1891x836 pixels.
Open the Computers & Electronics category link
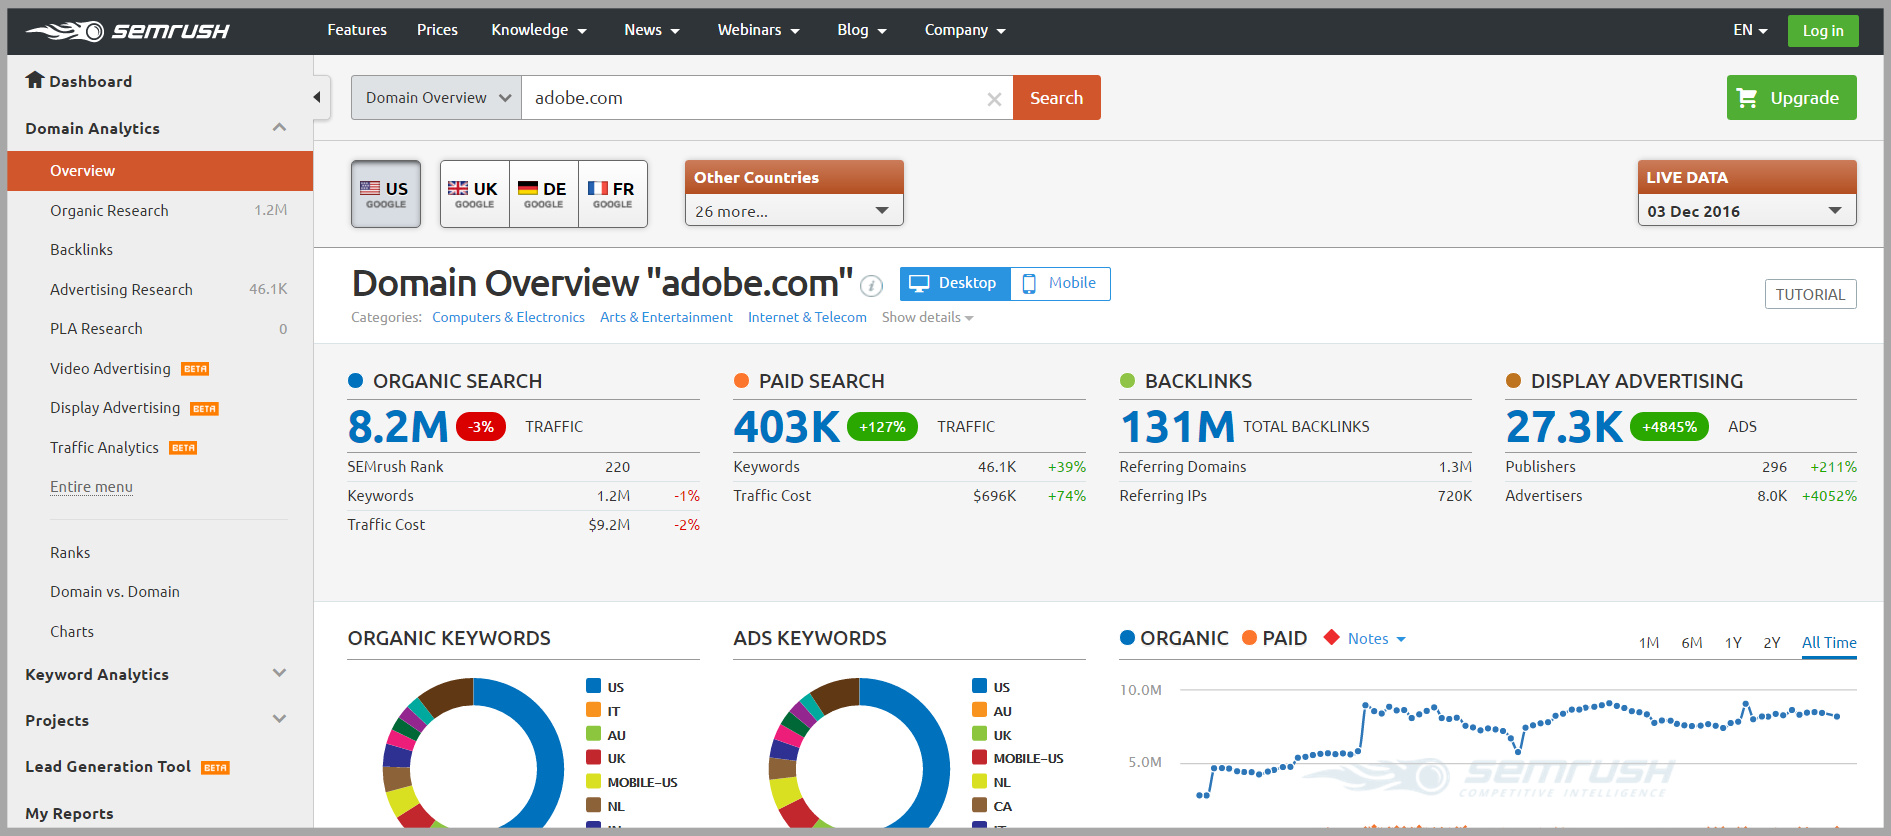coord(508,317)
